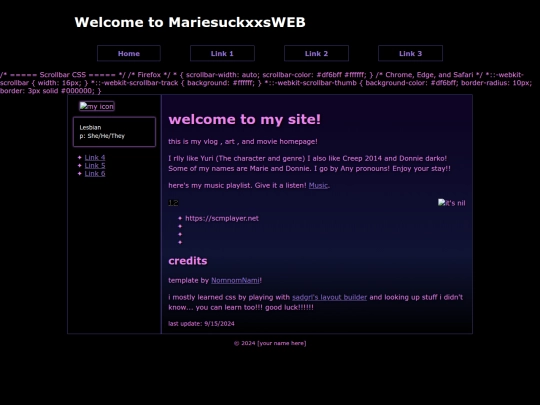Click the 'welcome to my site!' heading

pyautogui.click(x=245, y=120)
